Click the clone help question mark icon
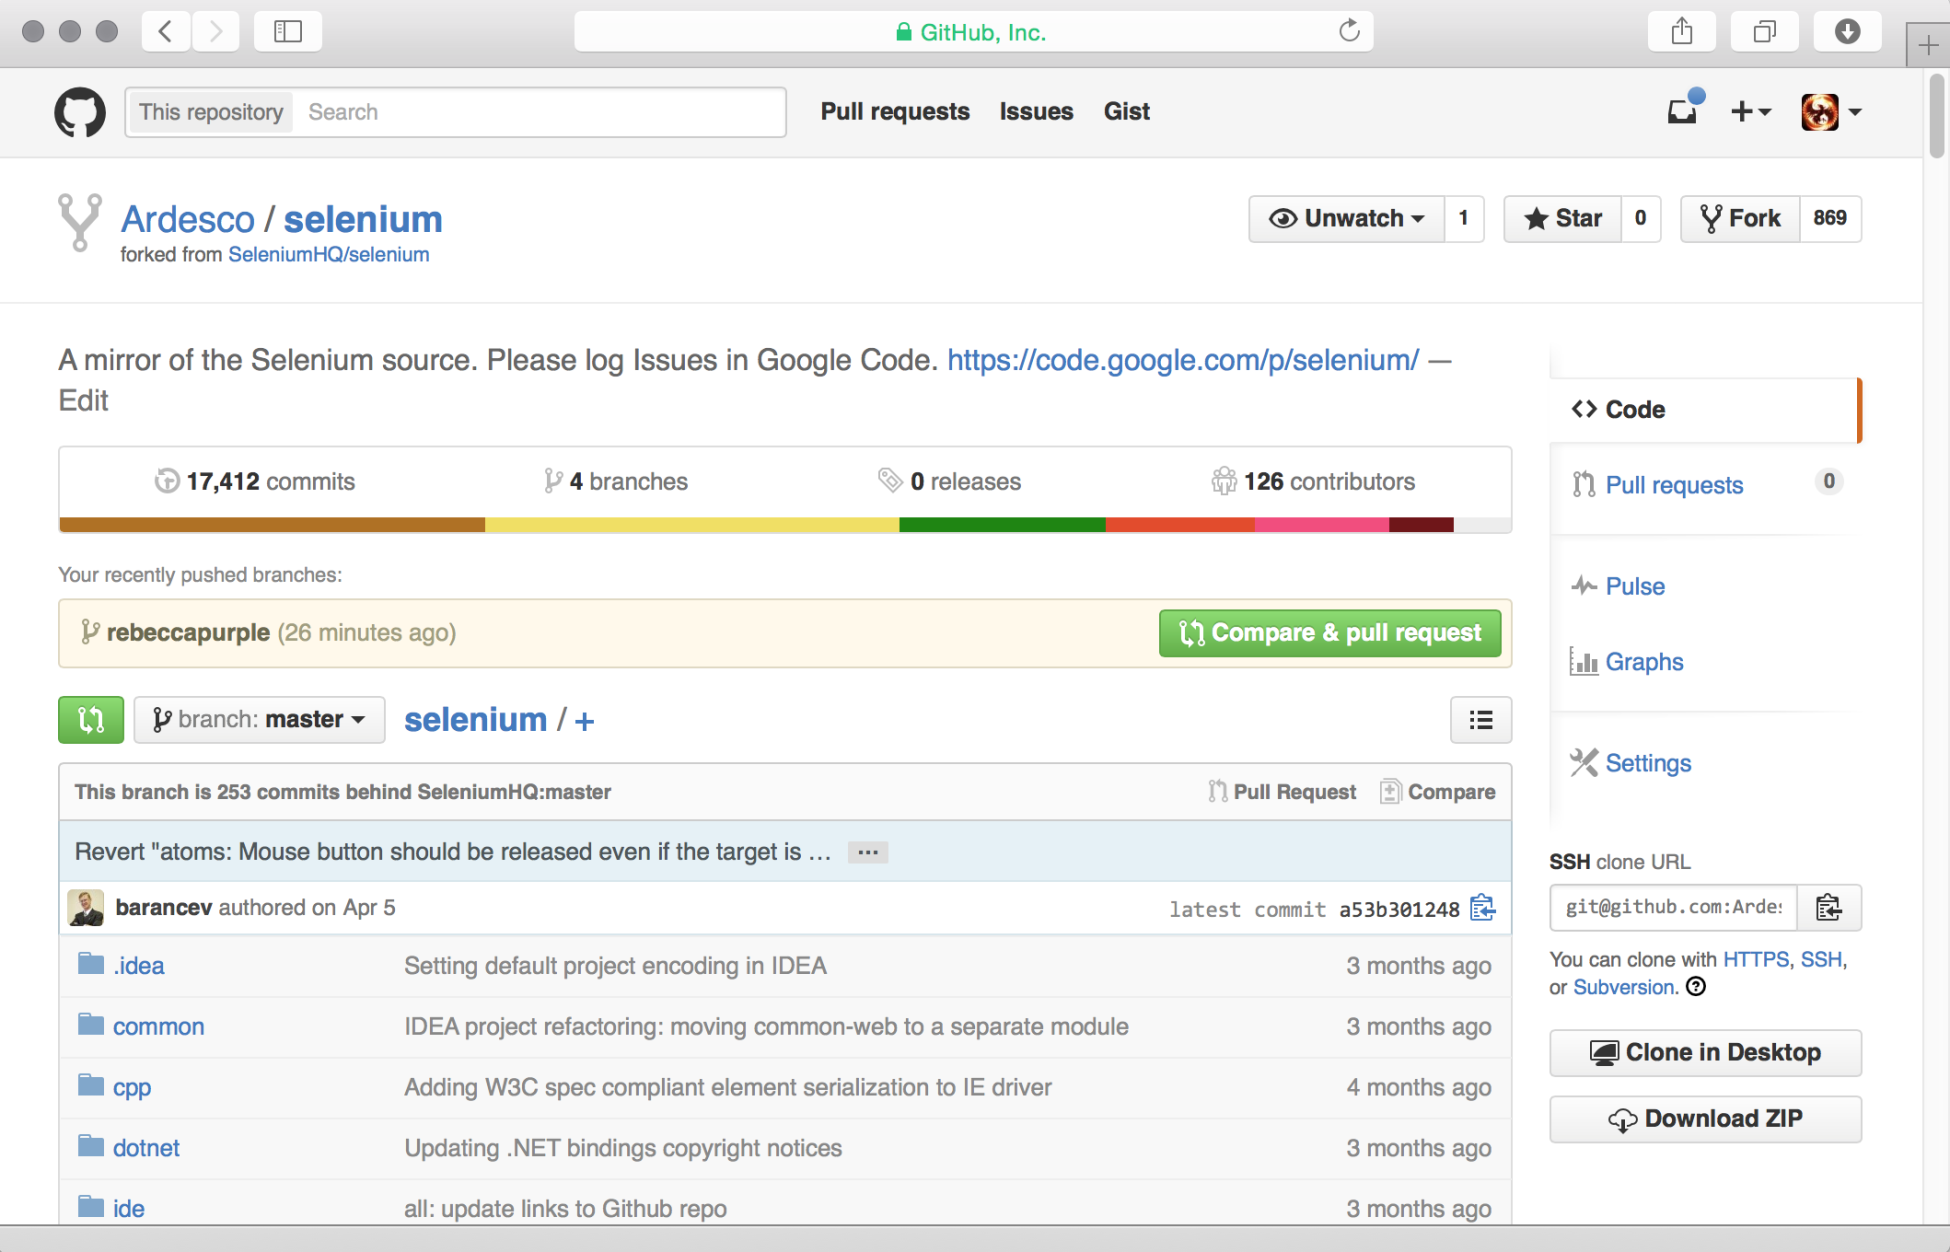Screen dimensions: 1950x1252 click(1696, 987)
